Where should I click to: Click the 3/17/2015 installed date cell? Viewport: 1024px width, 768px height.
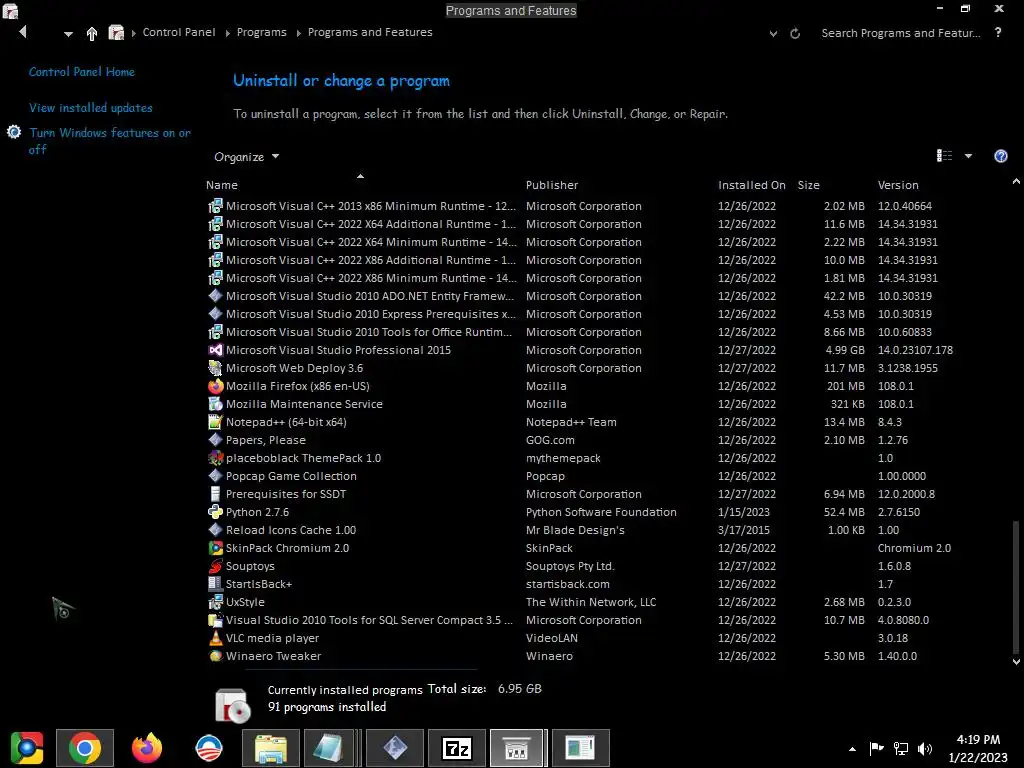tap(743, 530)
